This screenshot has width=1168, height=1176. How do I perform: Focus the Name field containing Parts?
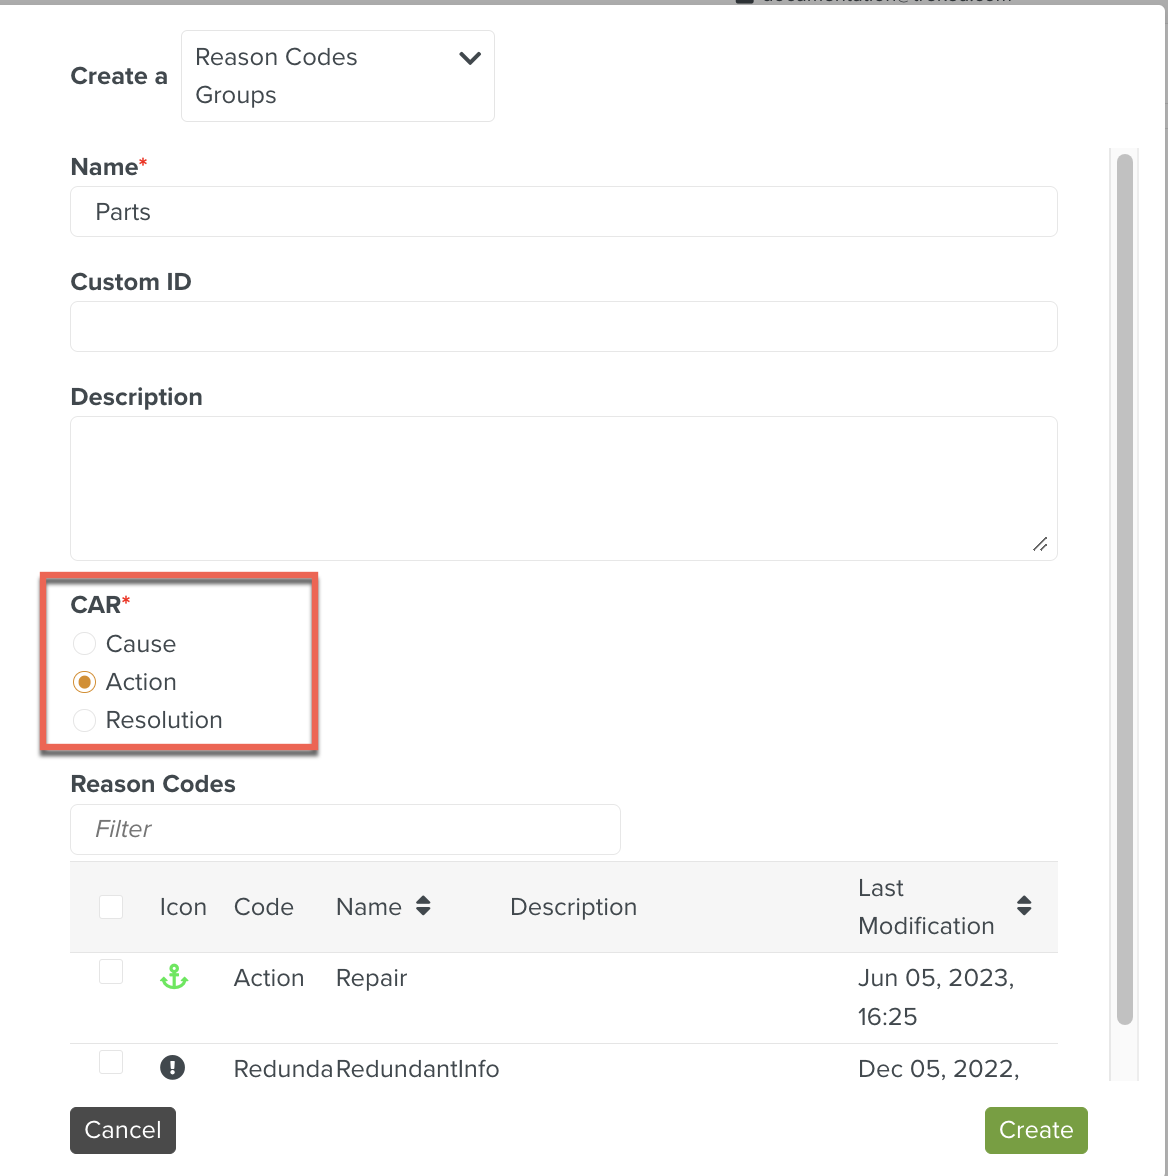563,212
